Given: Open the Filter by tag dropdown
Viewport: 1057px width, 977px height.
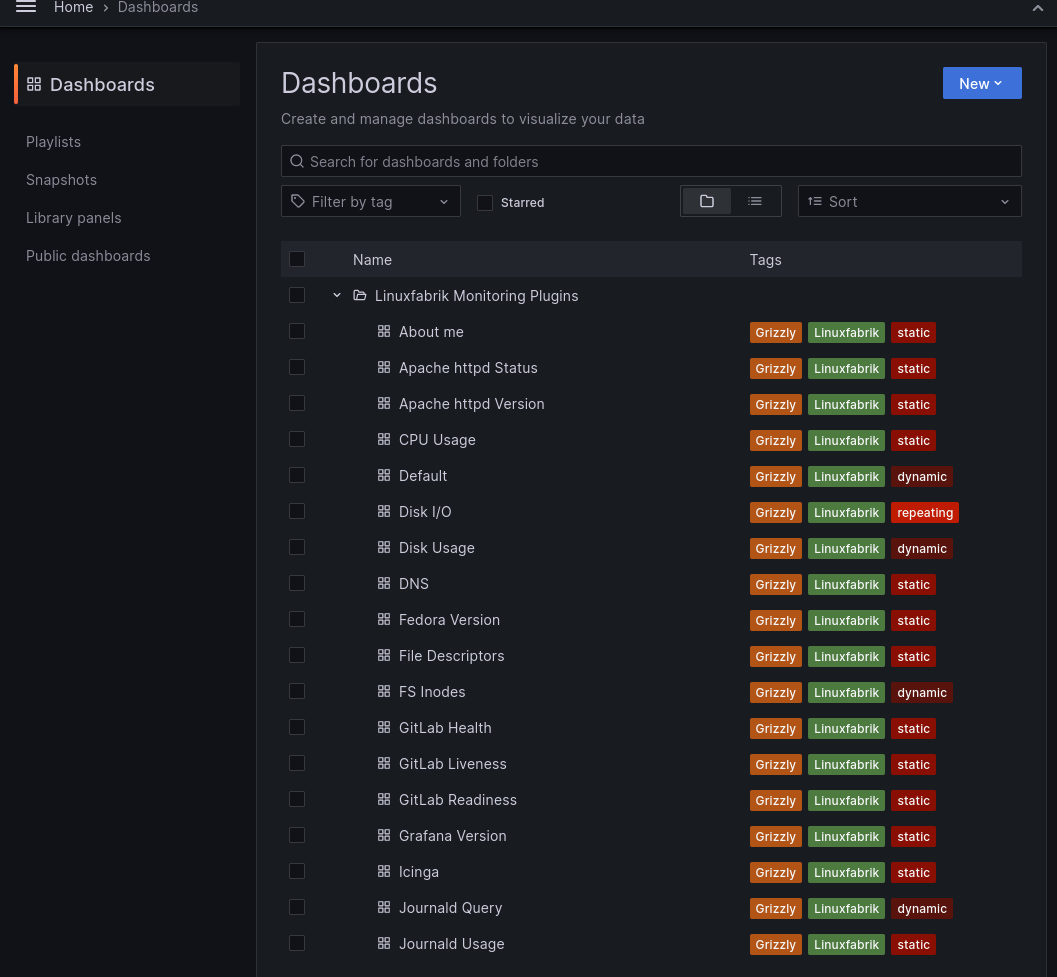Looking at the screenshot, I should point(370,201).
